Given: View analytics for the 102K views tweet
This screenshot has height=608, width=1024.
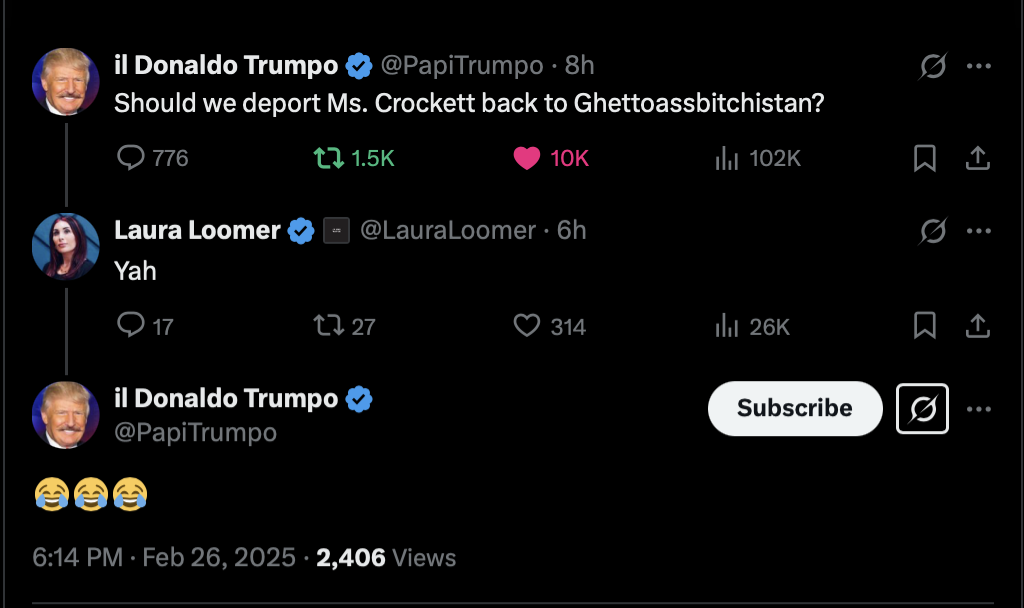Looking at the screenshot, I should [x=727, y=158].
